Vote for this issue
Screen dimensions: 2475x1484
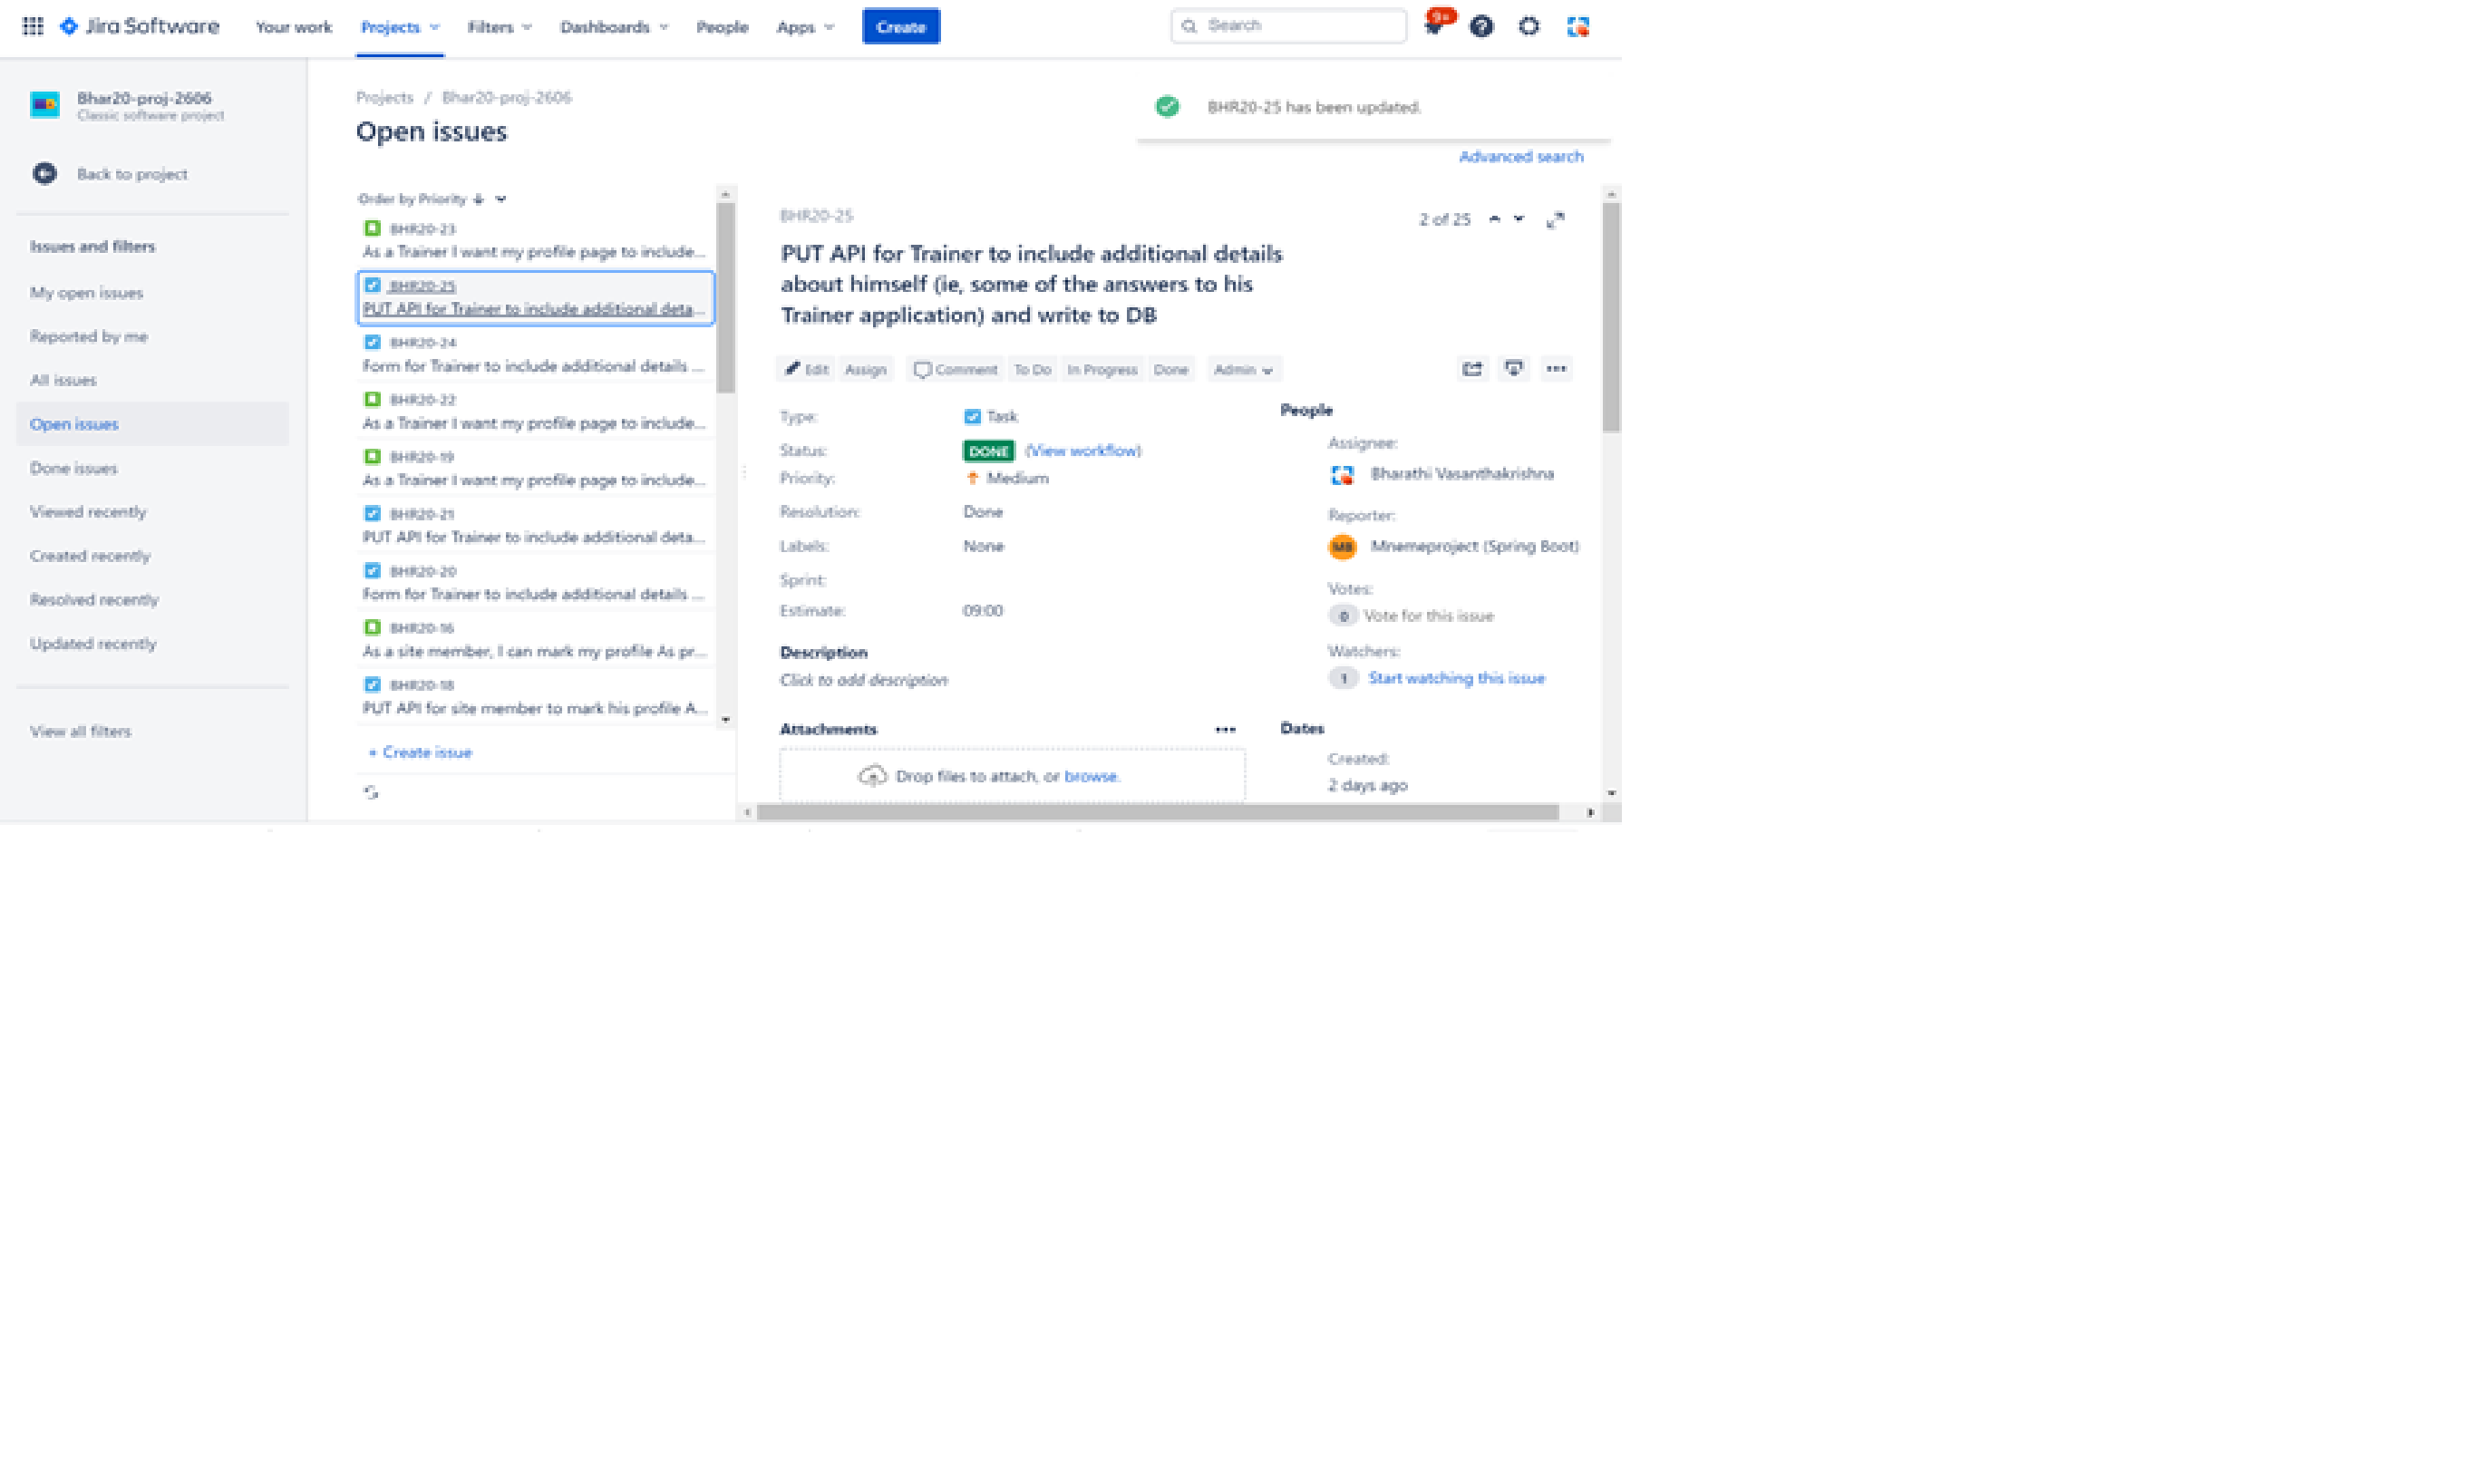tap(1427, 616)
